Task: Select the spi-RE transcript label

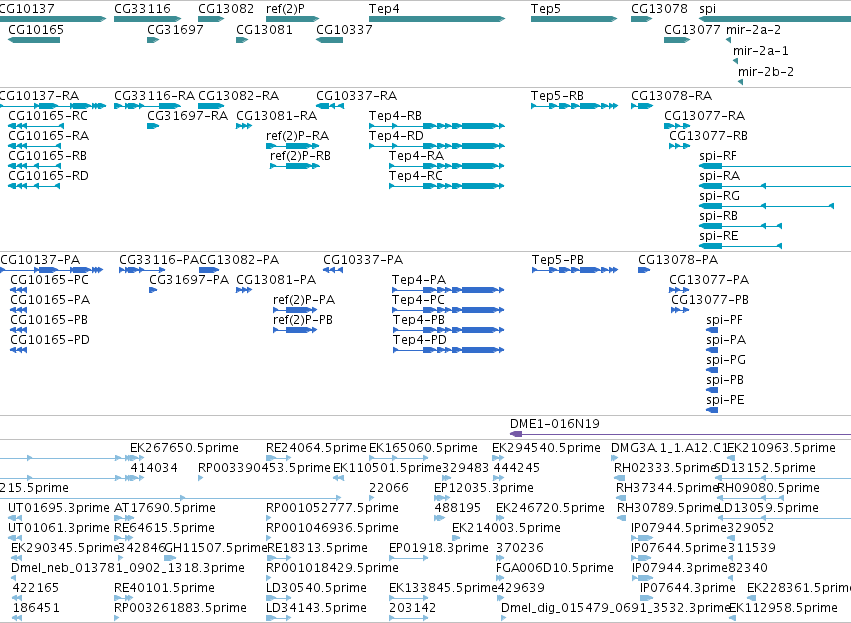Action: (719, 236)
